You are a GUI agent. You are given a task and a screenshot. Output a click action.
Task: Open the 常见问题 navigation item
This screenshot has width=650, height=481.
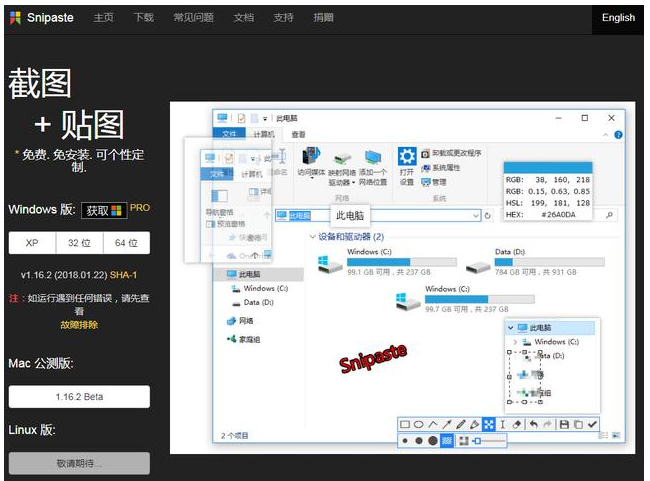[194, 17]
